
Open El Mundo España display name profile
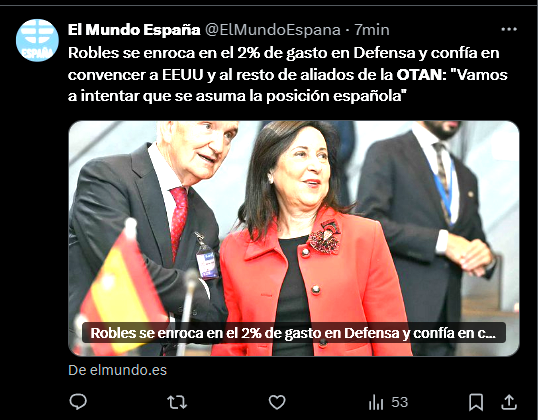134,30
